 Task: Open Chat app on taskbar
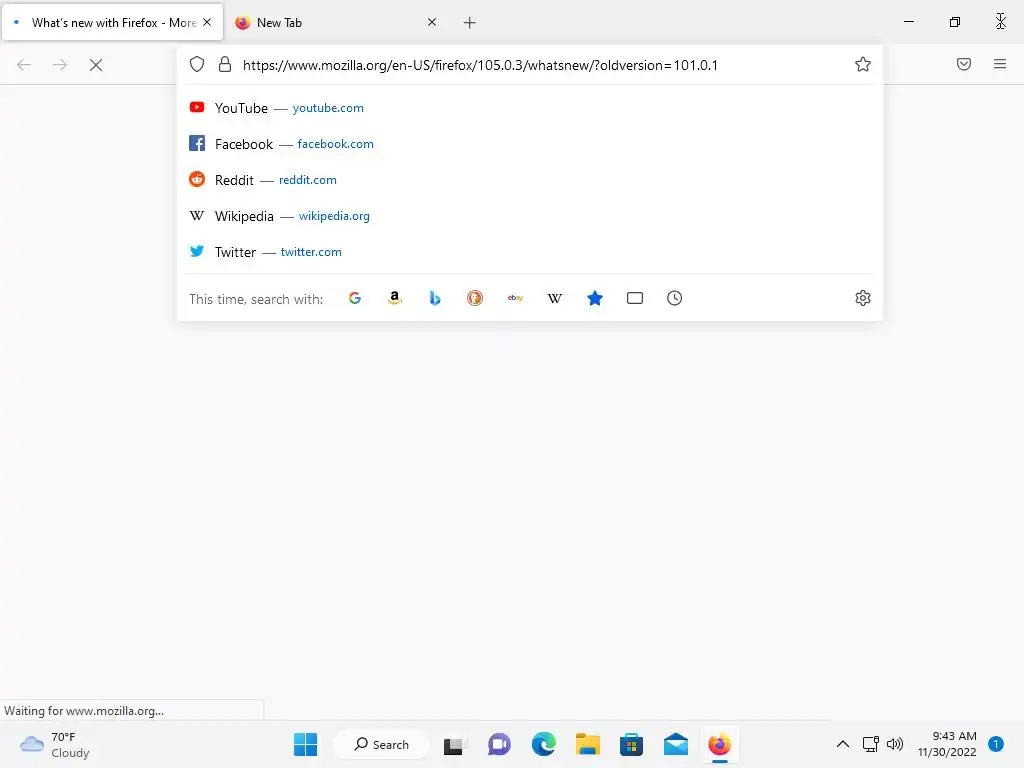[x=500, y=744]
